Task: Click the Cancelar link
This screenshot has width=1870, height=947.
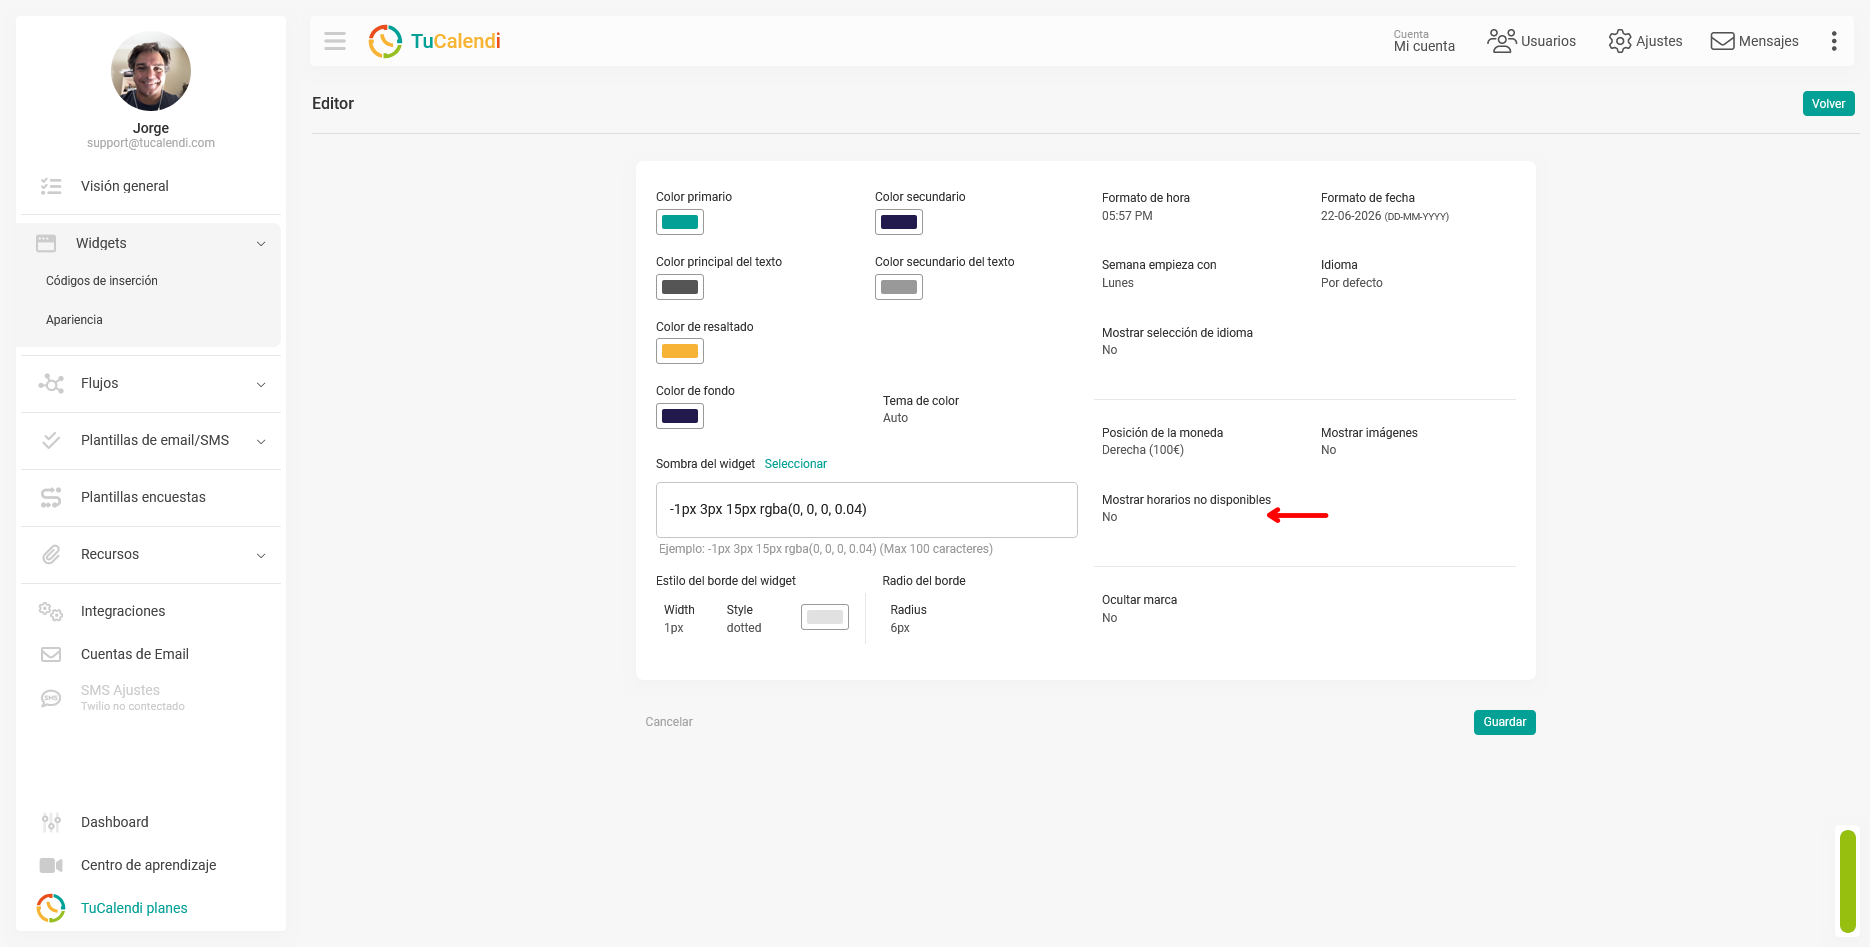Action: pyautogui.click(x=669, y=722)
